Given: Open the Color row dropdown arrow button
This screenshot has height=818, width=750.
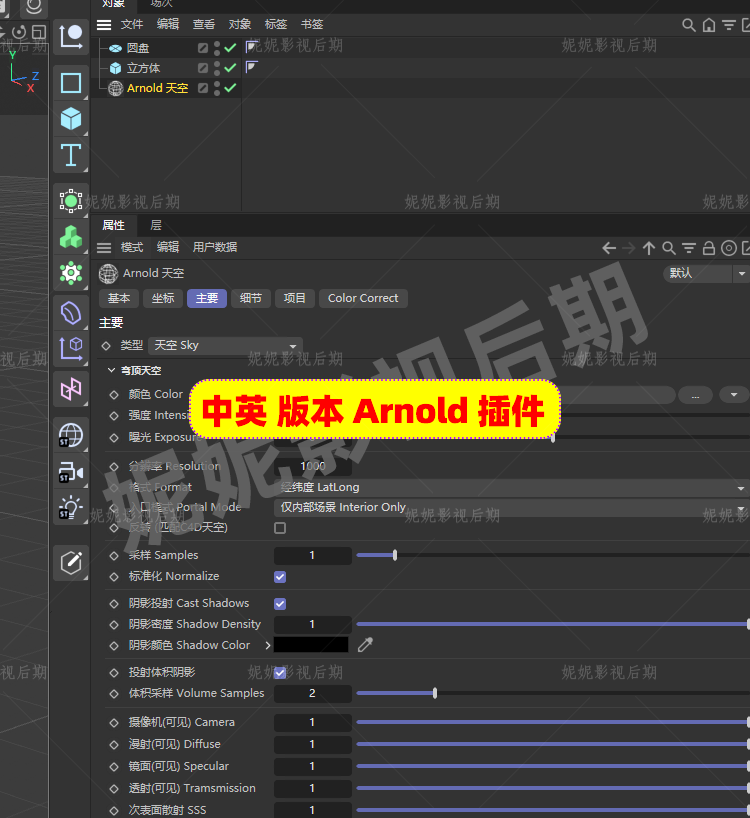Looking at the screenshot, I should point(734,395).
